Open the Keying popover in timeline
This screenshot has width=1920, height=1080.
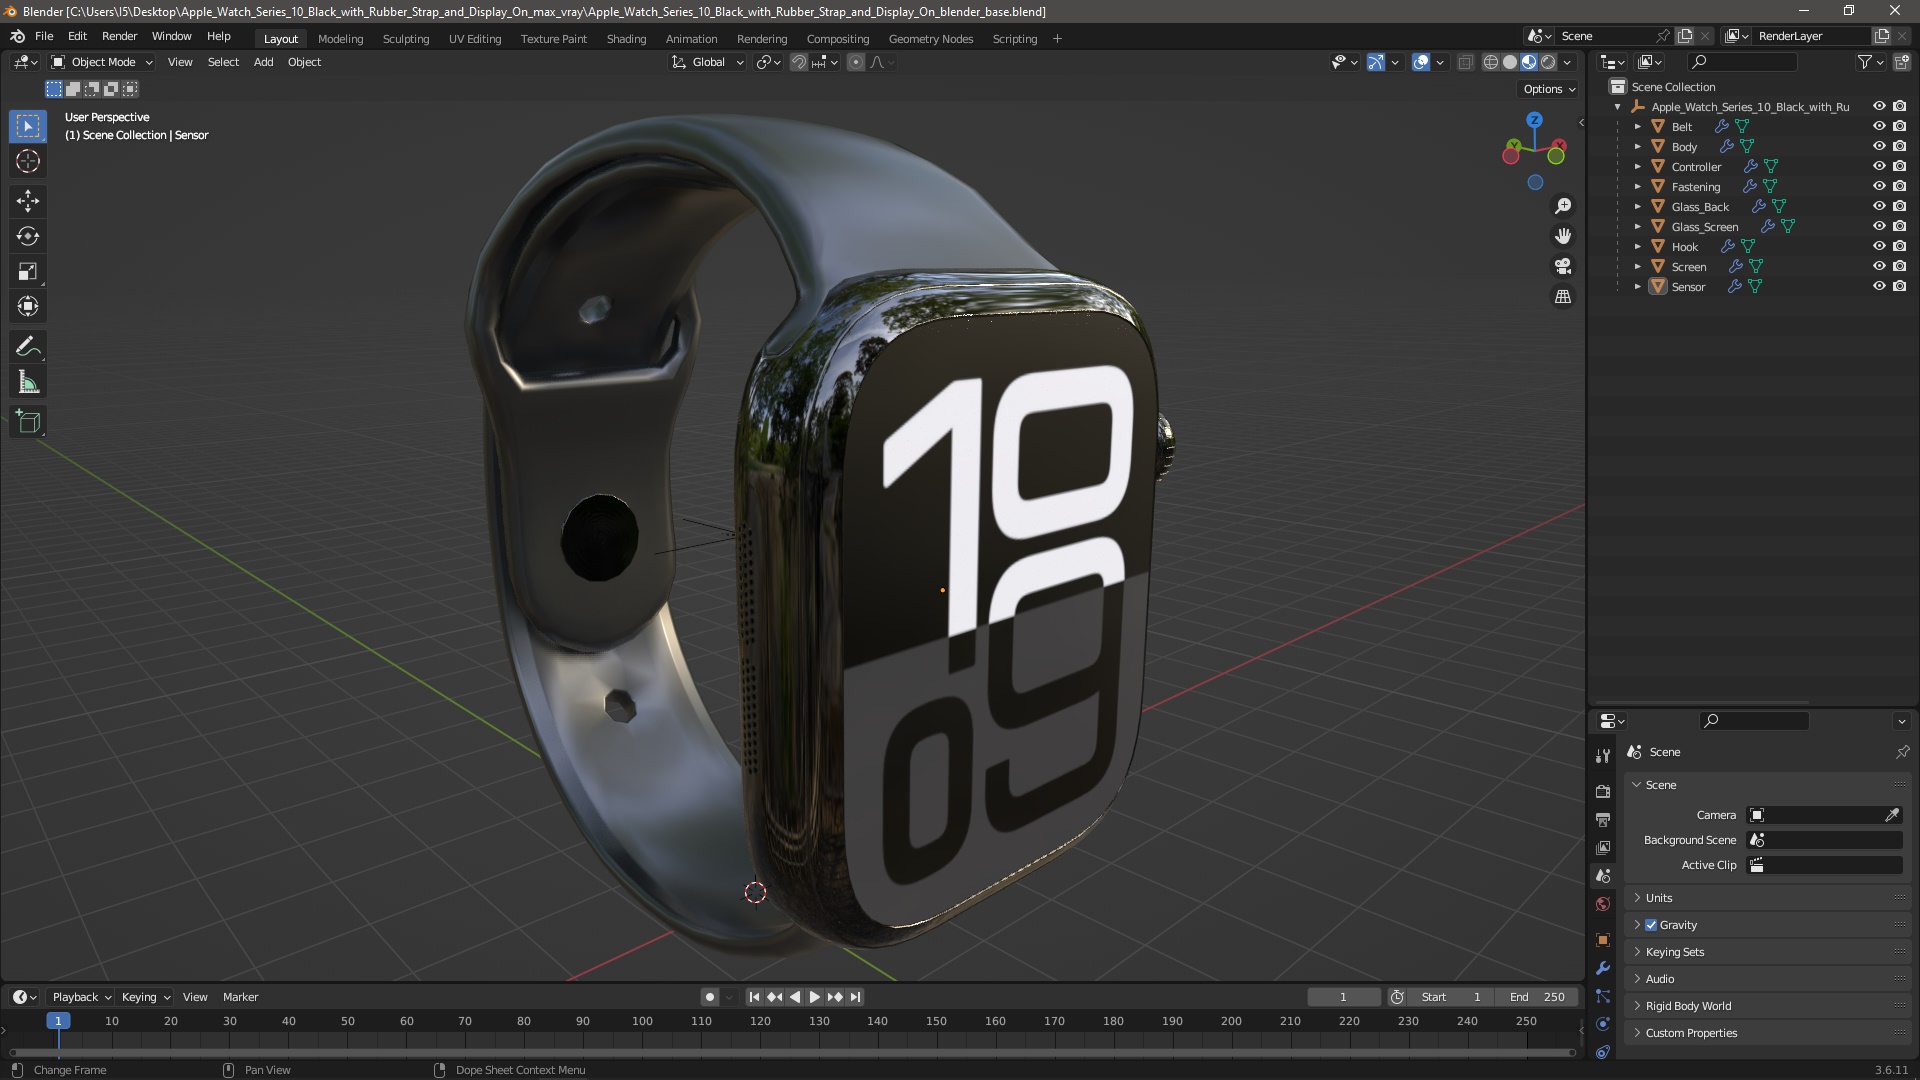(x=146, y=997)
